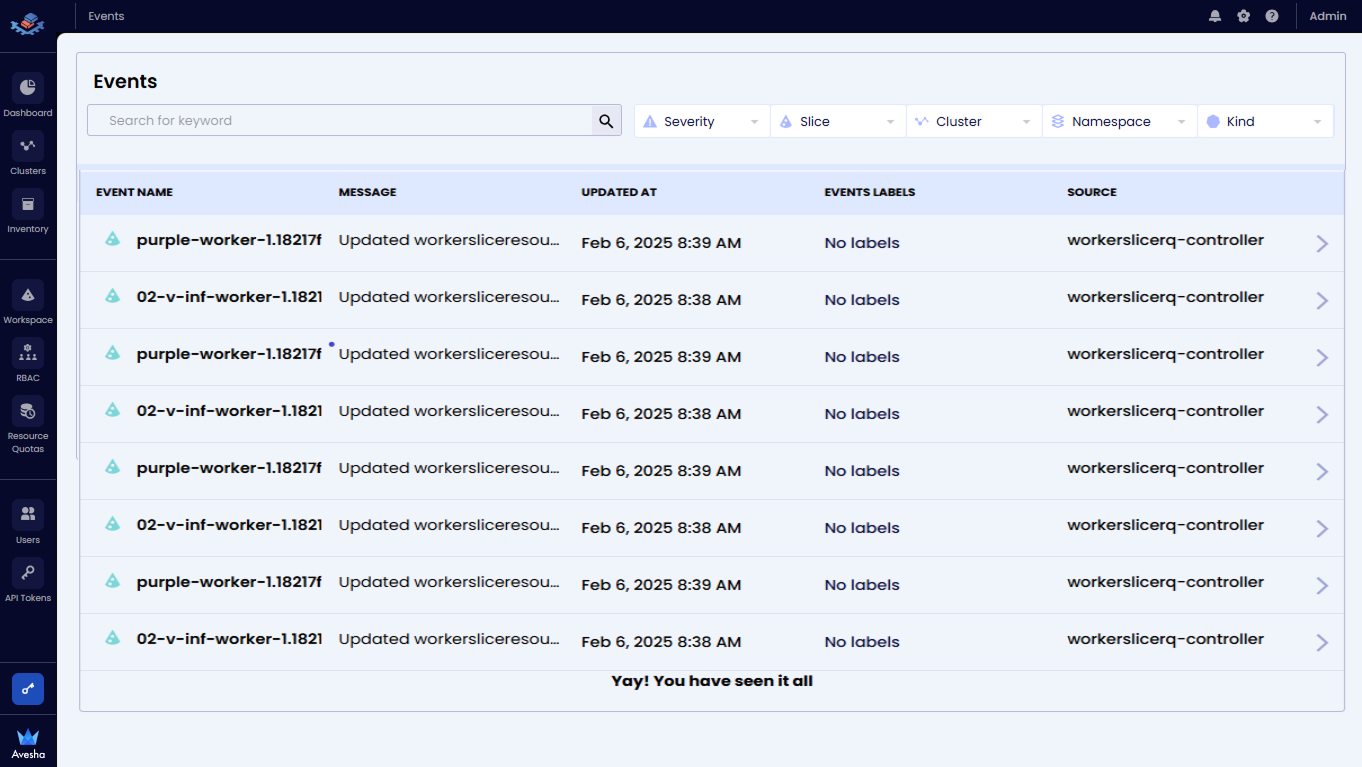Go to Inventory in sidebar
Viewport: 1362px width, 767px height.
click(x=28, y=204)
